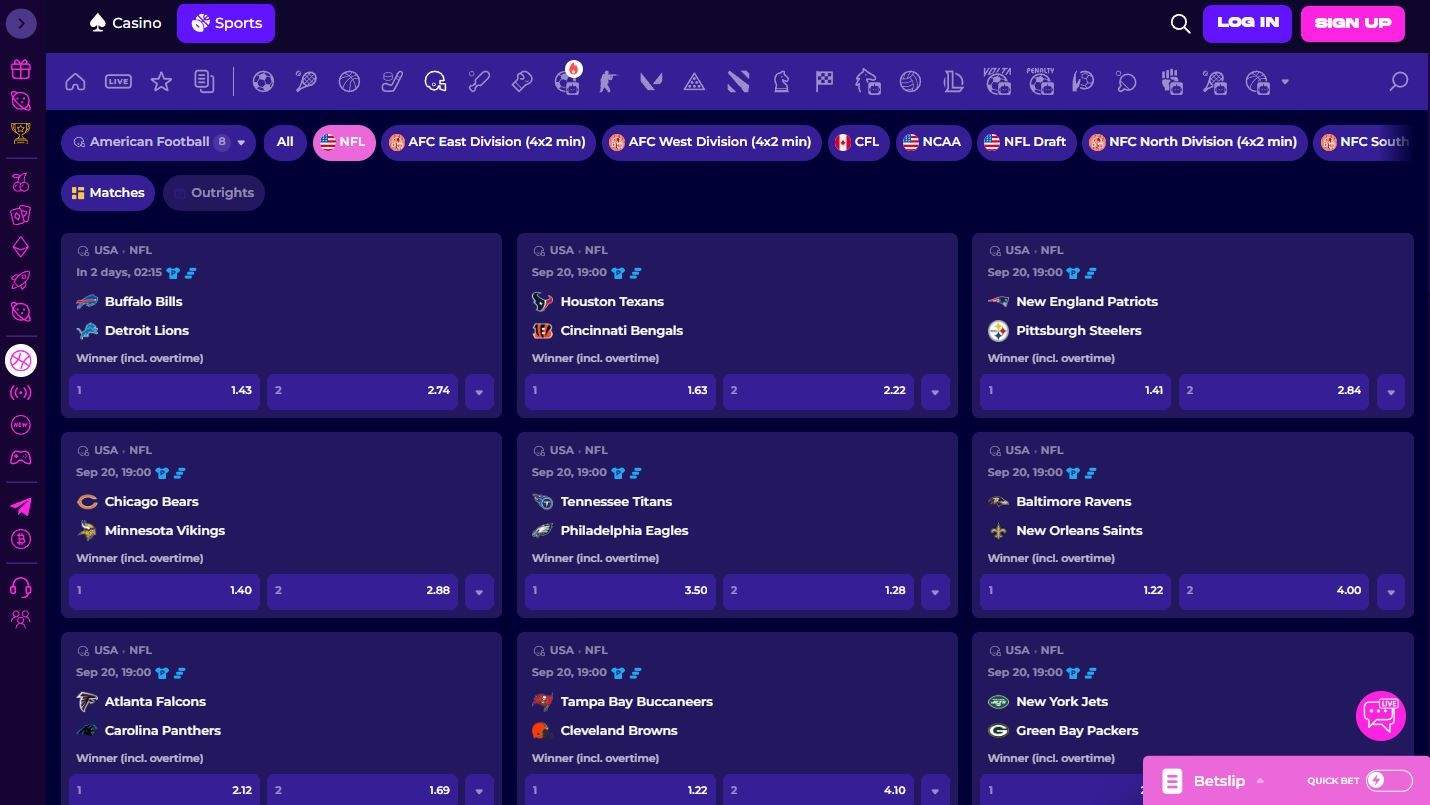The image size is (1430, 805).
Task: Open the cherries slots sidebar icon
Action: (x=21, y=183)
